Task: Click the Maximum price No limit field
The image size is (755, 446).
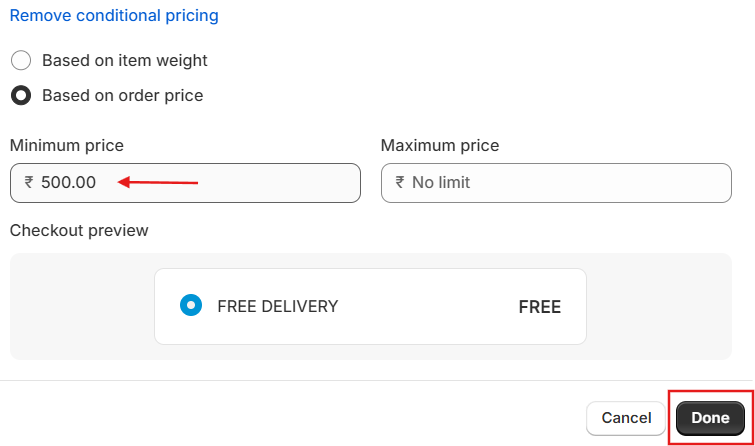Action: tap(556, 183)
